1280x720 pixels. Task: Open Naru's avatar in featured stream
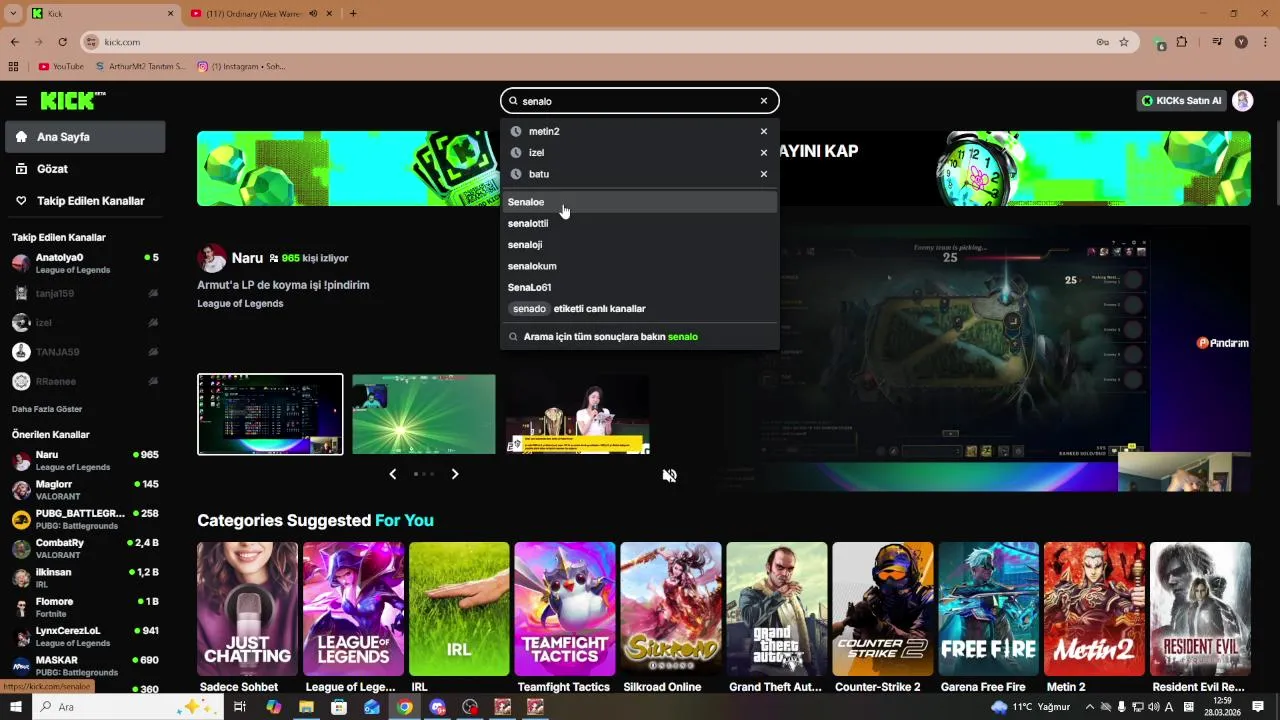[212, 258]
